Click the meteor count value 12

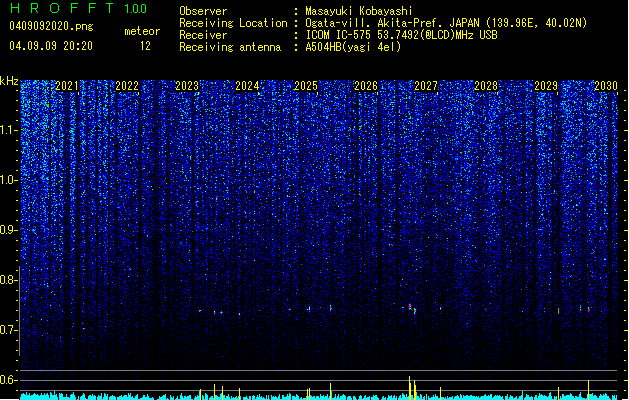(145, 46)
